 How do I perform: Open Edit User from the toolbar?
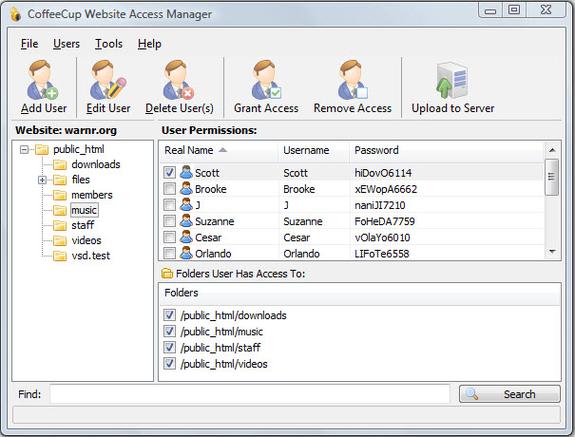(x=108, y=80)
